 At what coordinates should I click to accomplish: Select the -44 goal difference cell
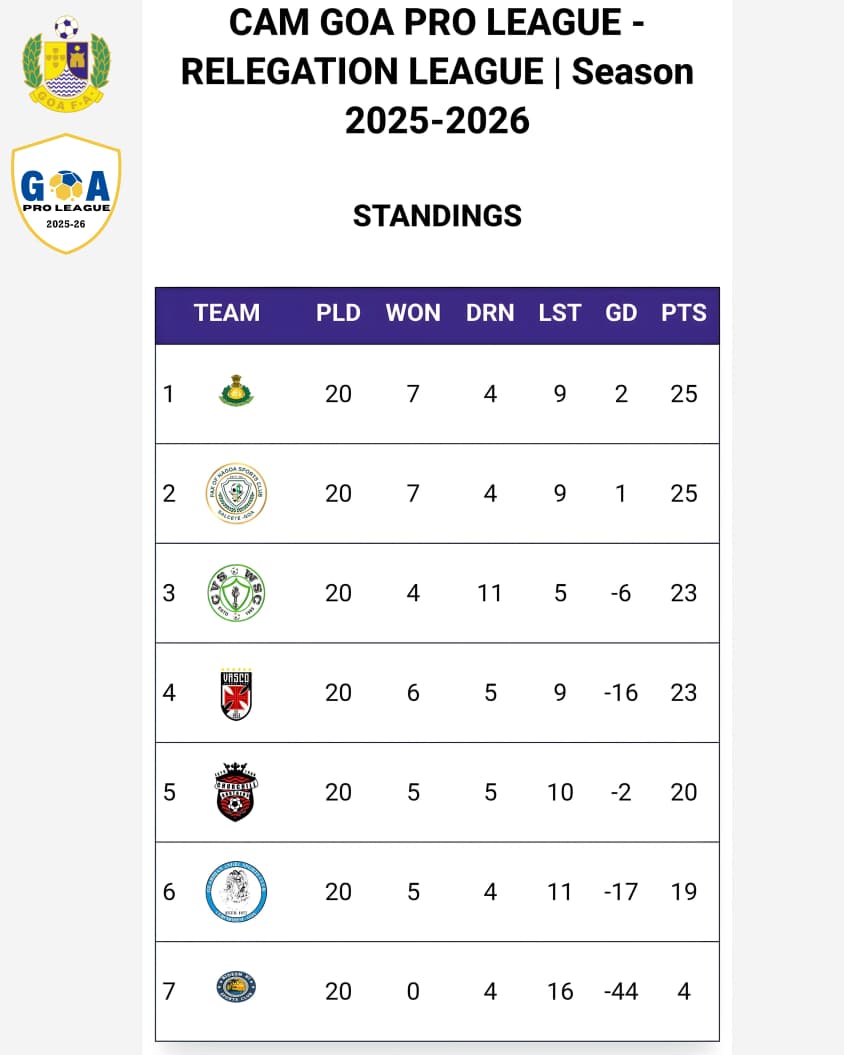[621, 991]
